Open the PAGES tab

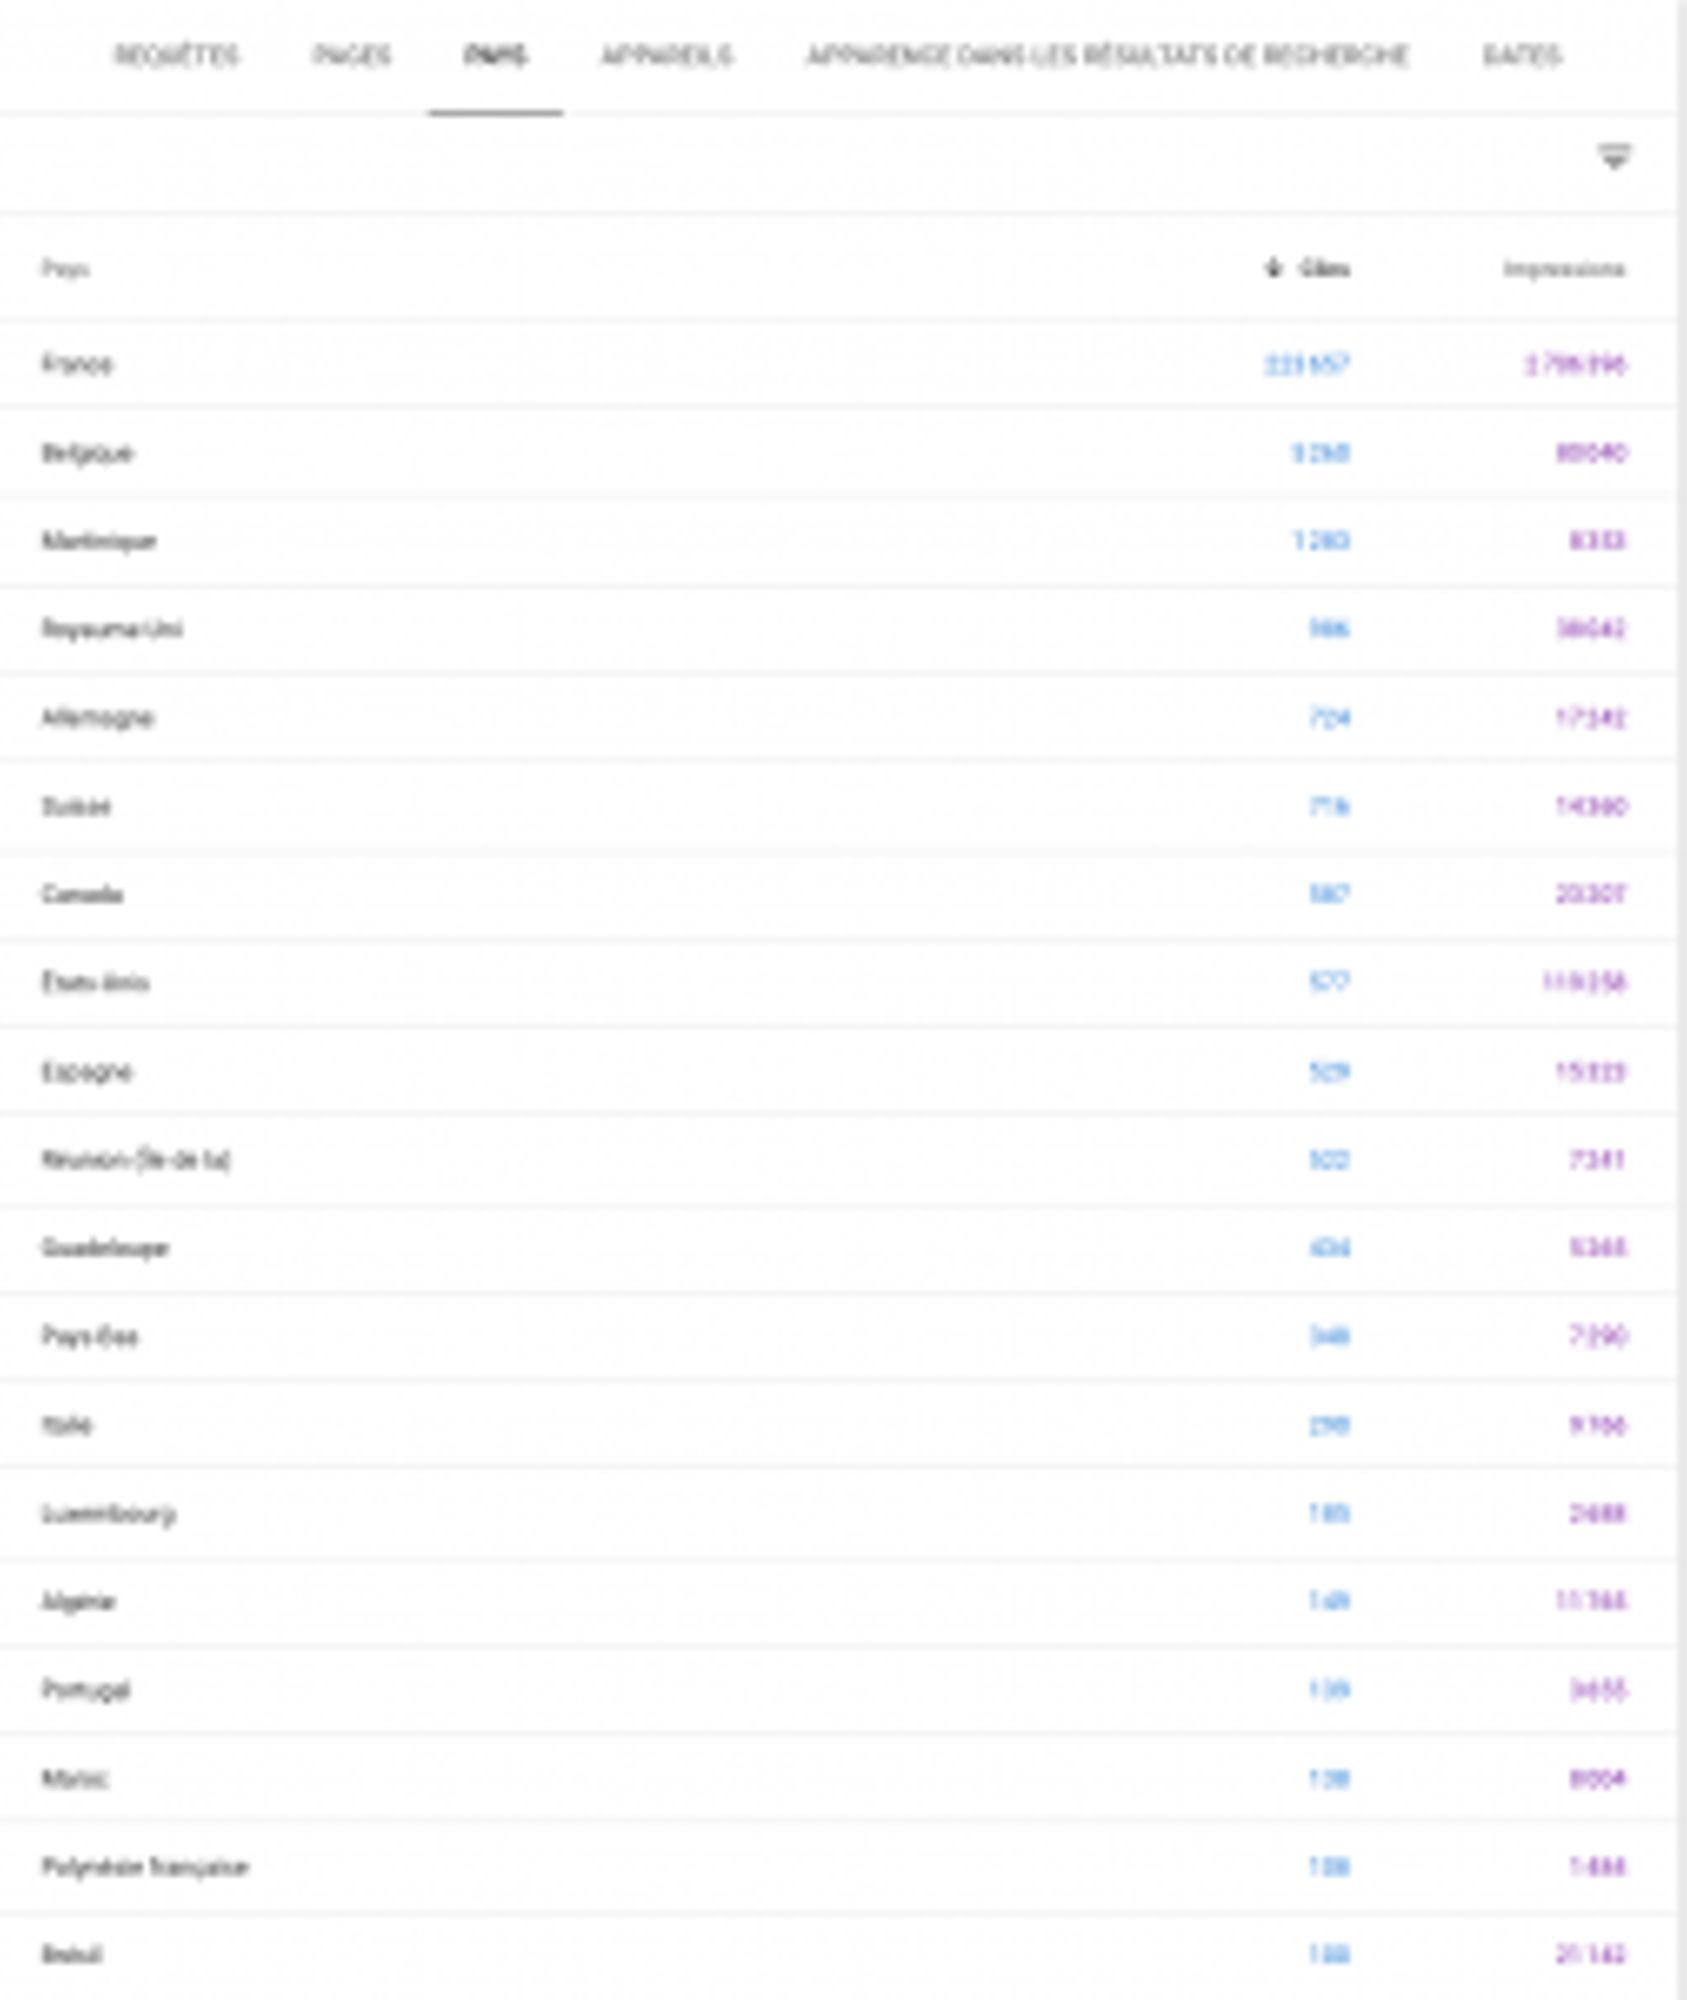351,56
